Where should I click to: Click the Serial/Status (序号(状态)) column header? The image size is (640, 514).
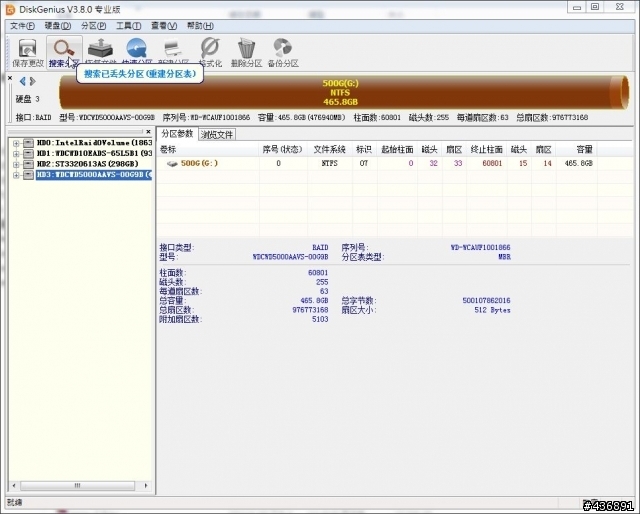click(283, 149)
